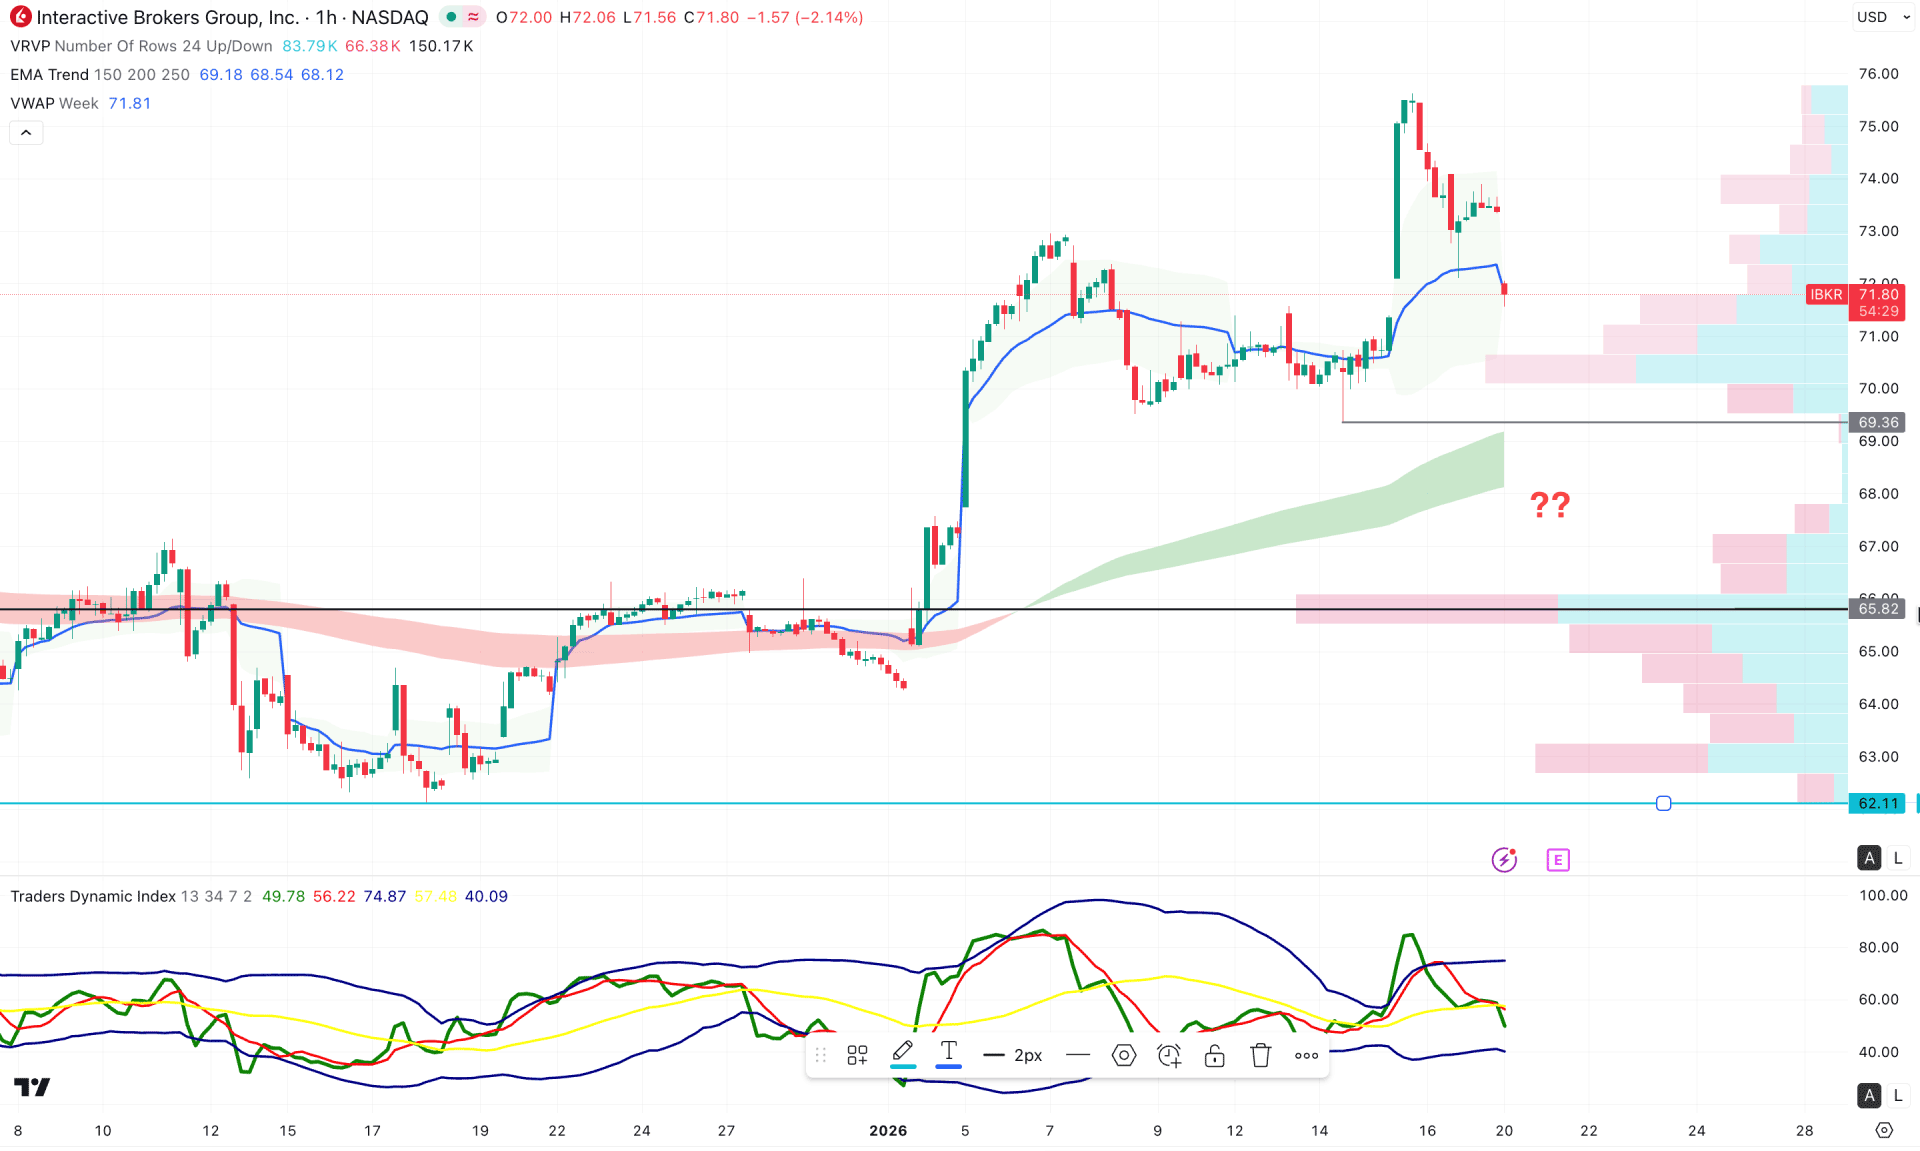Open the text color tool in drawing toolbar
This screenshot has width=1920, height=1151.
(947, 1054)
